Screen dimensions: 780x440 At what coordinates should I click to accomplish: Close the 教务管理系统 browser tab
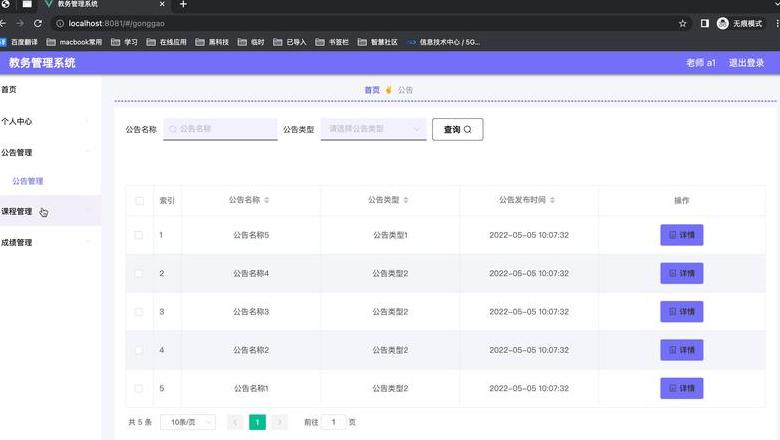click(x=162, y=4)
